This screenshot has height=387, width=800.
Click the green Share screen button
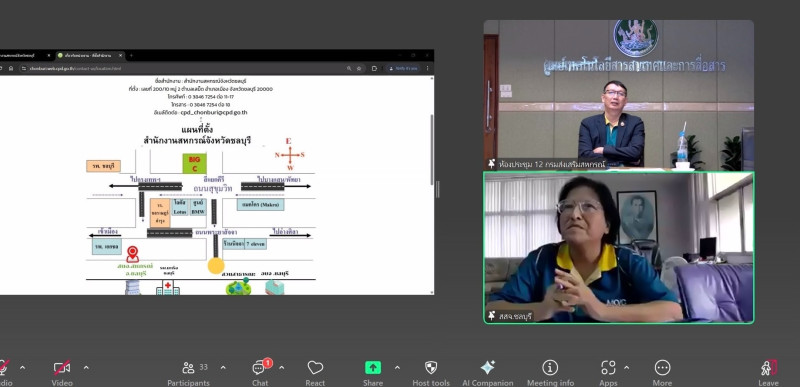373,373
